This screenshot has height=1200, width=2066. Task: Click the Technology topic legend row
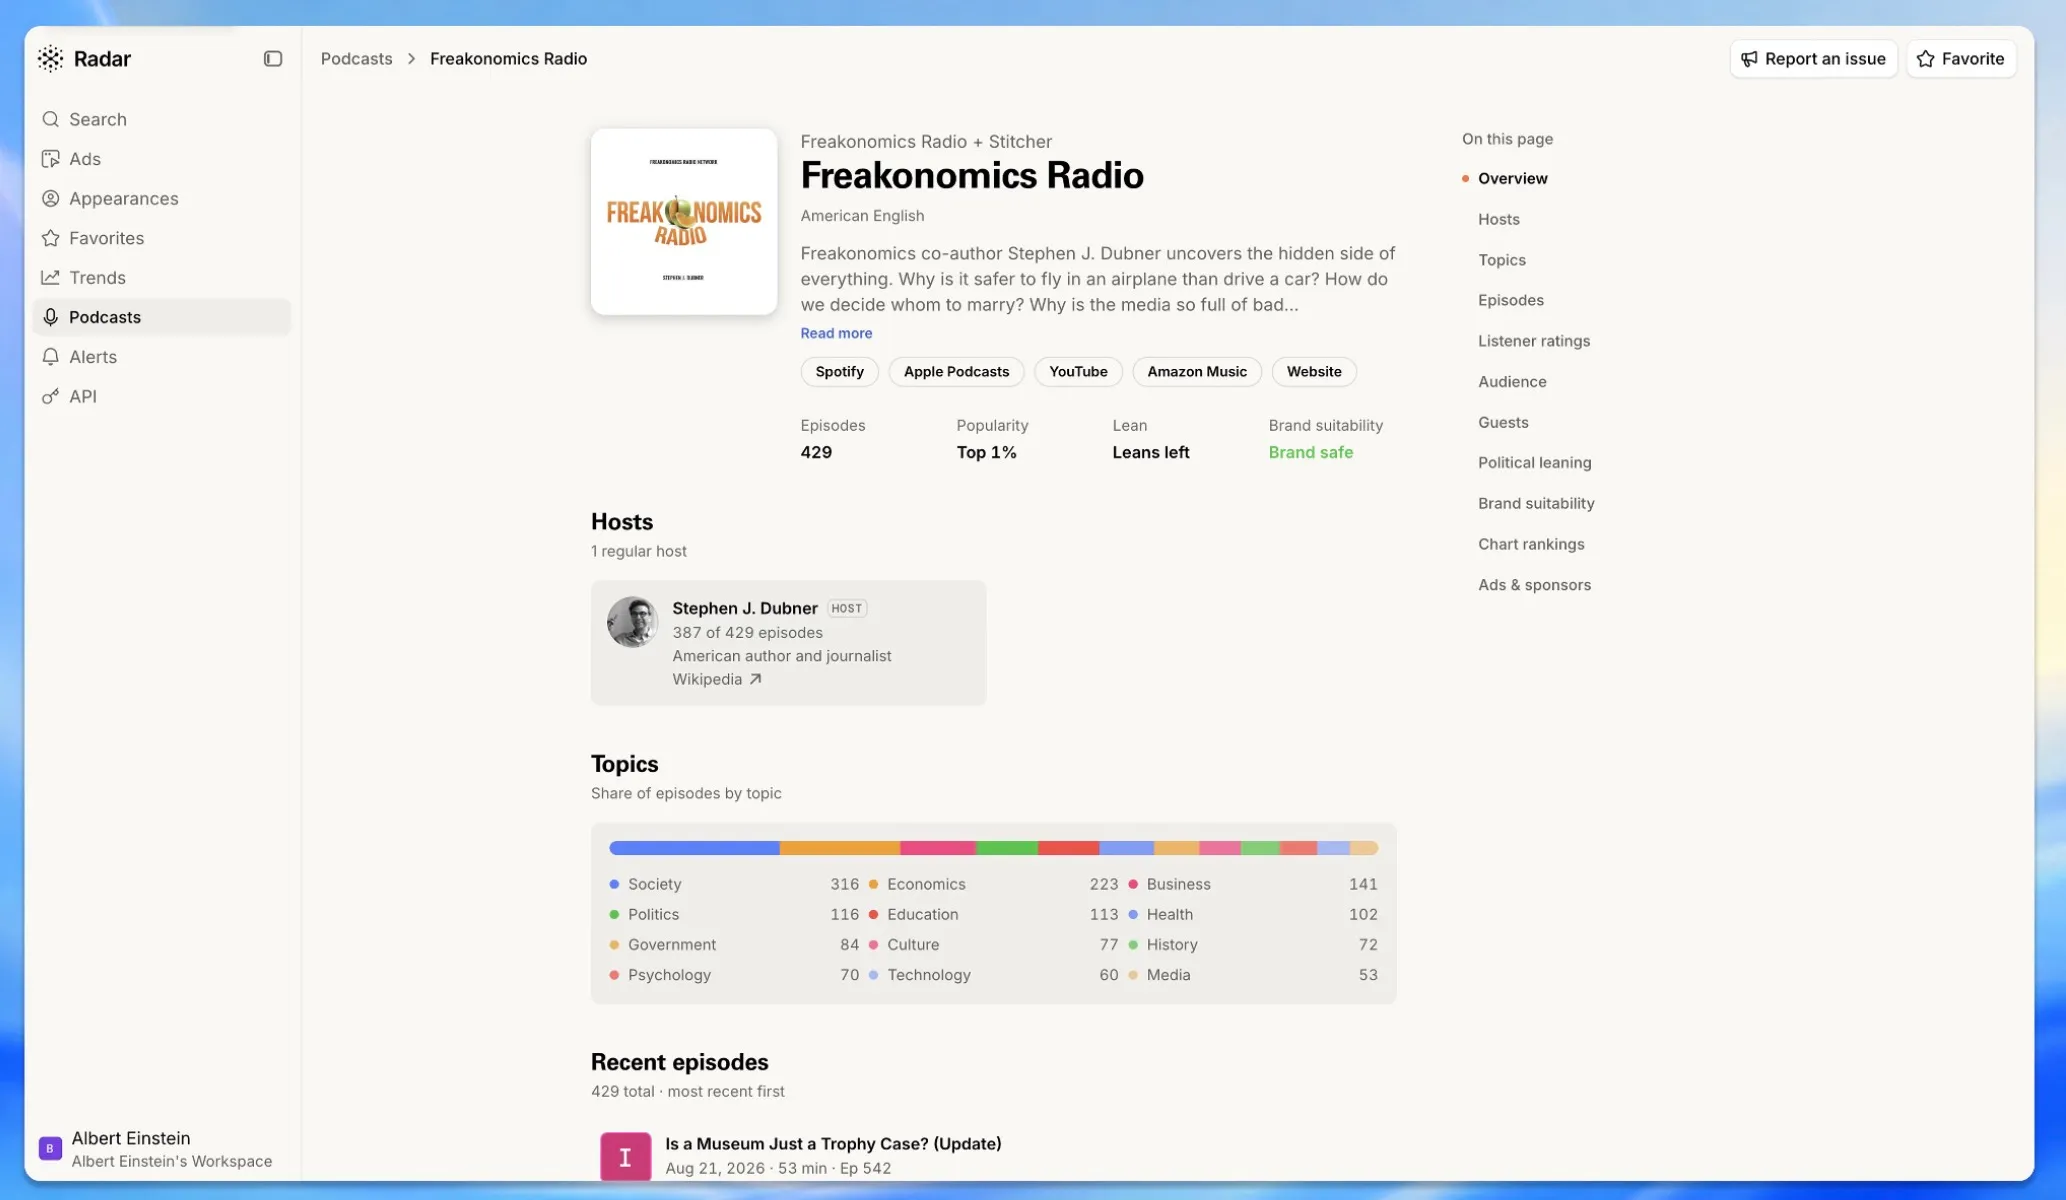(993, 975)
